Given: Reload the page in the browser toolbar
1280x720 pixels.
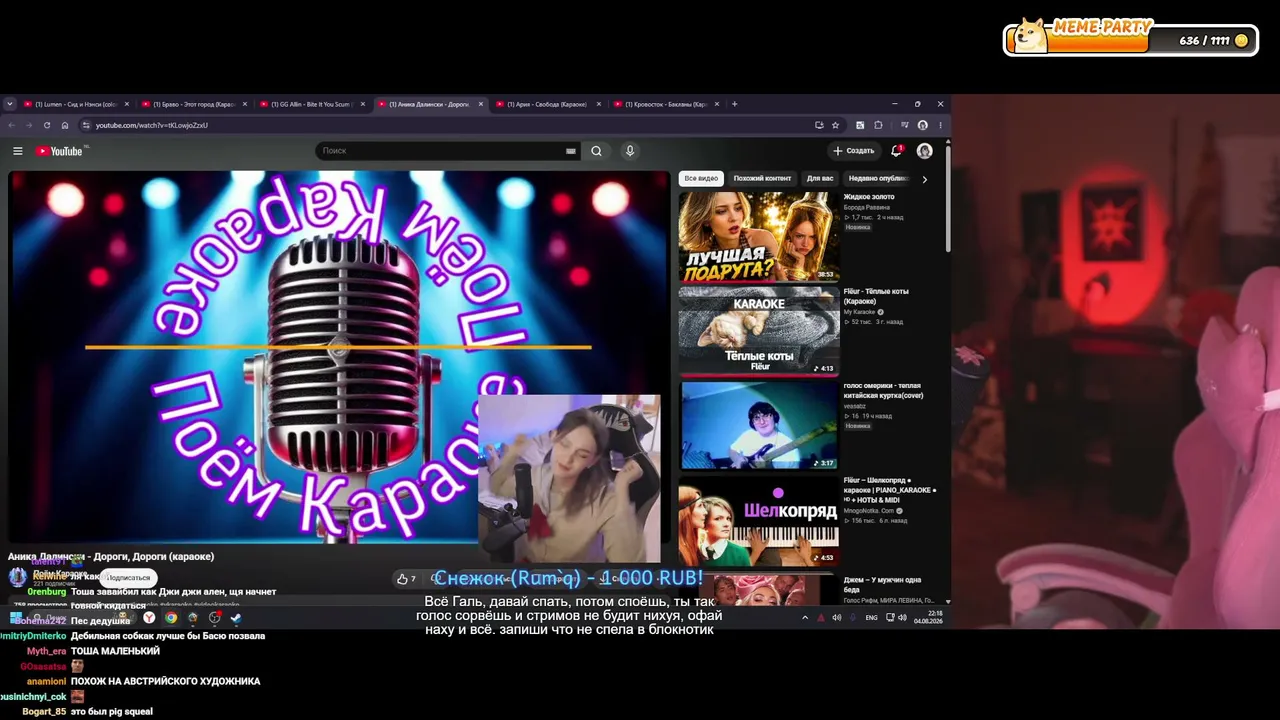Looking at the screenshot, I should (46, 125).
